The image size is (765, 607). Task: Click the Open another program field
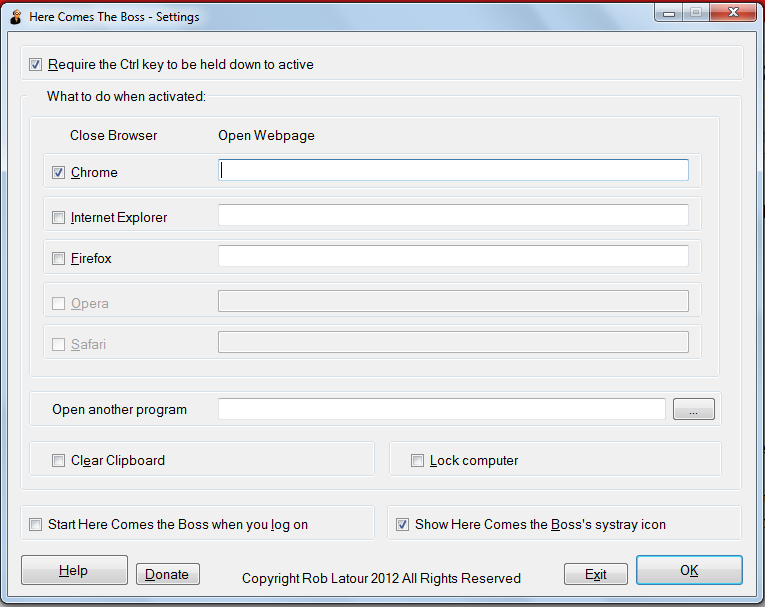point(442,409)
